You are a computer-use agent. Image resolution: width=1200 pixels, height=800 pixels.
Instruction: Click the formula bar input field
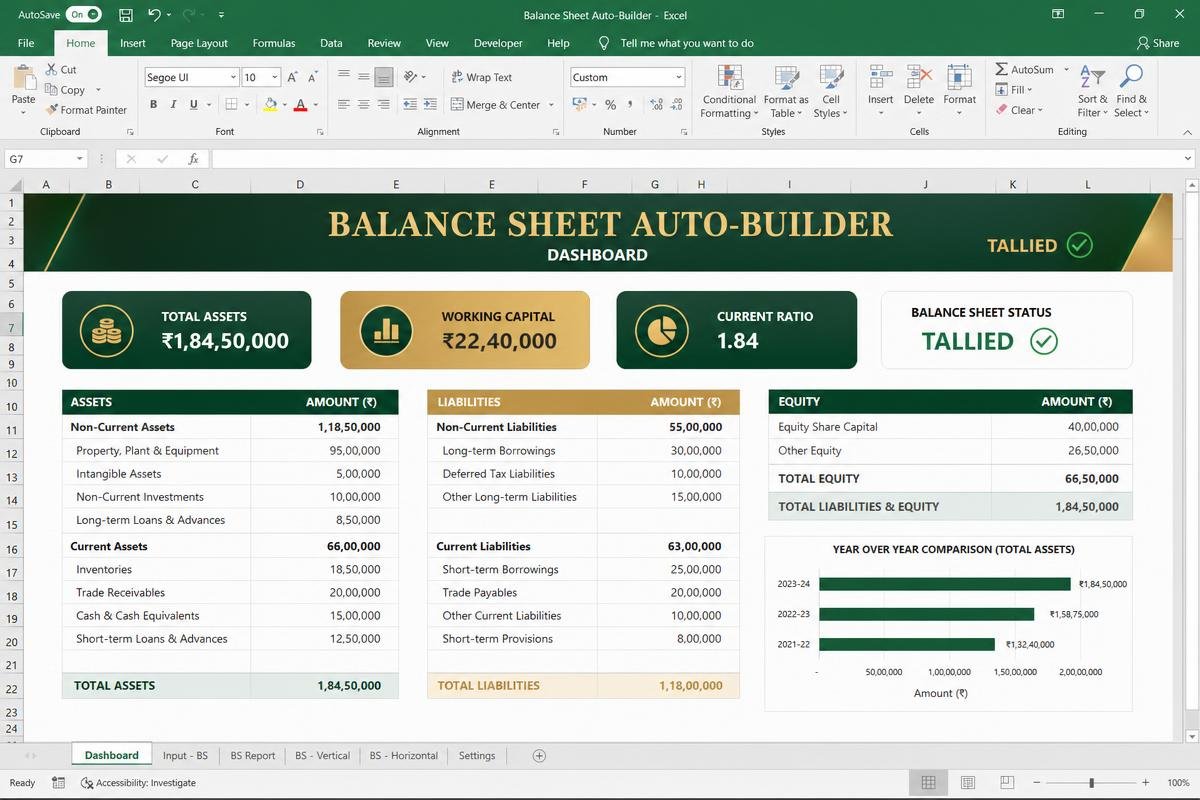[697, 159]
